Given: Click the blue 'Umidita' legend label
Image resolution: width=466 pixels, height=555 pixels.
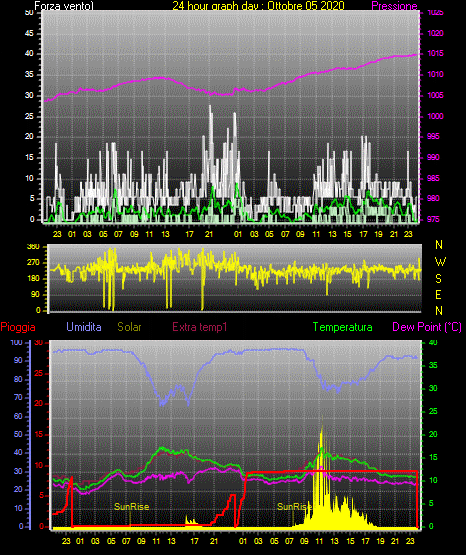Looking at the screenshot, I should pyautogui.click(x=84, y=327).
